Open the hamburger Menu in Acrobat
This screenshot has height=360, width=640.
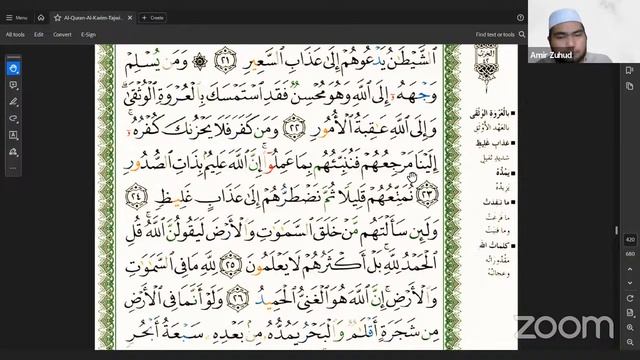[x=16, y=18]
